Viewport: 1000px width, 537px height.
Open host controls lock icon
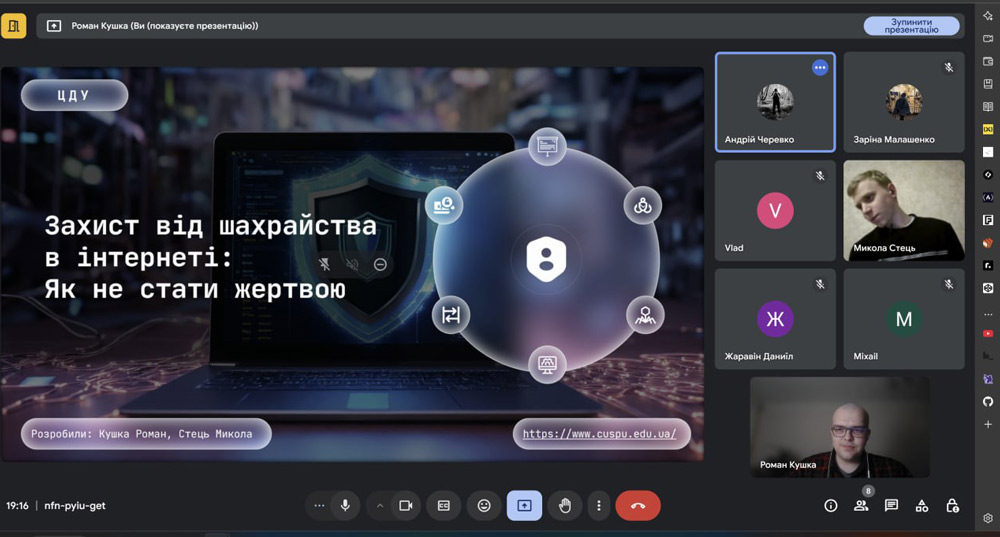point(953,506)
